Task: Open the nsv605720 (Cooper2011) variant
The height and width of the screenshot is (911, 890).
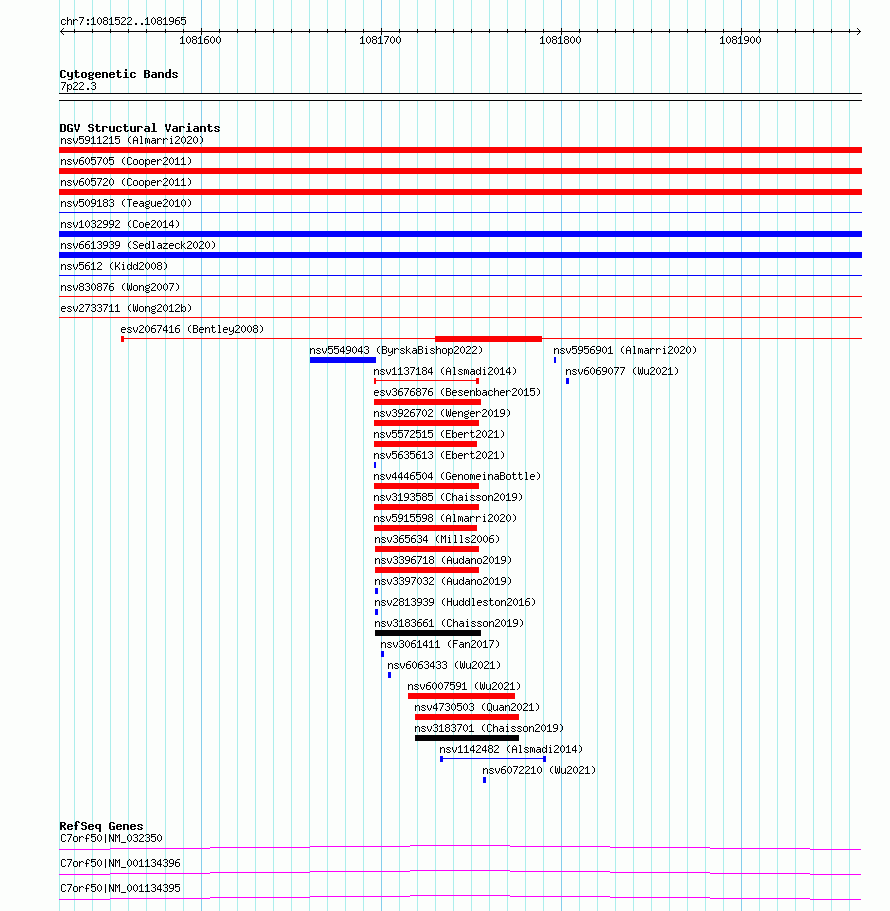Action: (x=126, y=182)
